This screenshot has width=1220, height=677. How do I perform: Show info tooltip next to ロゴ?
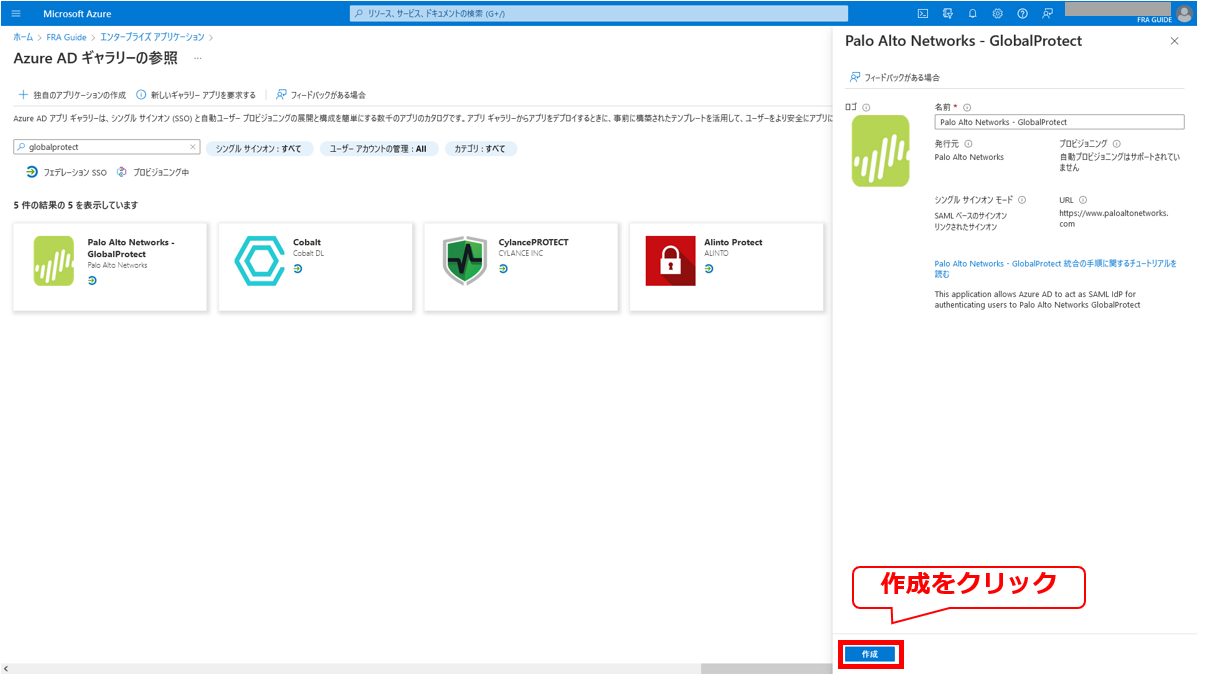click(x=866, y=107)
